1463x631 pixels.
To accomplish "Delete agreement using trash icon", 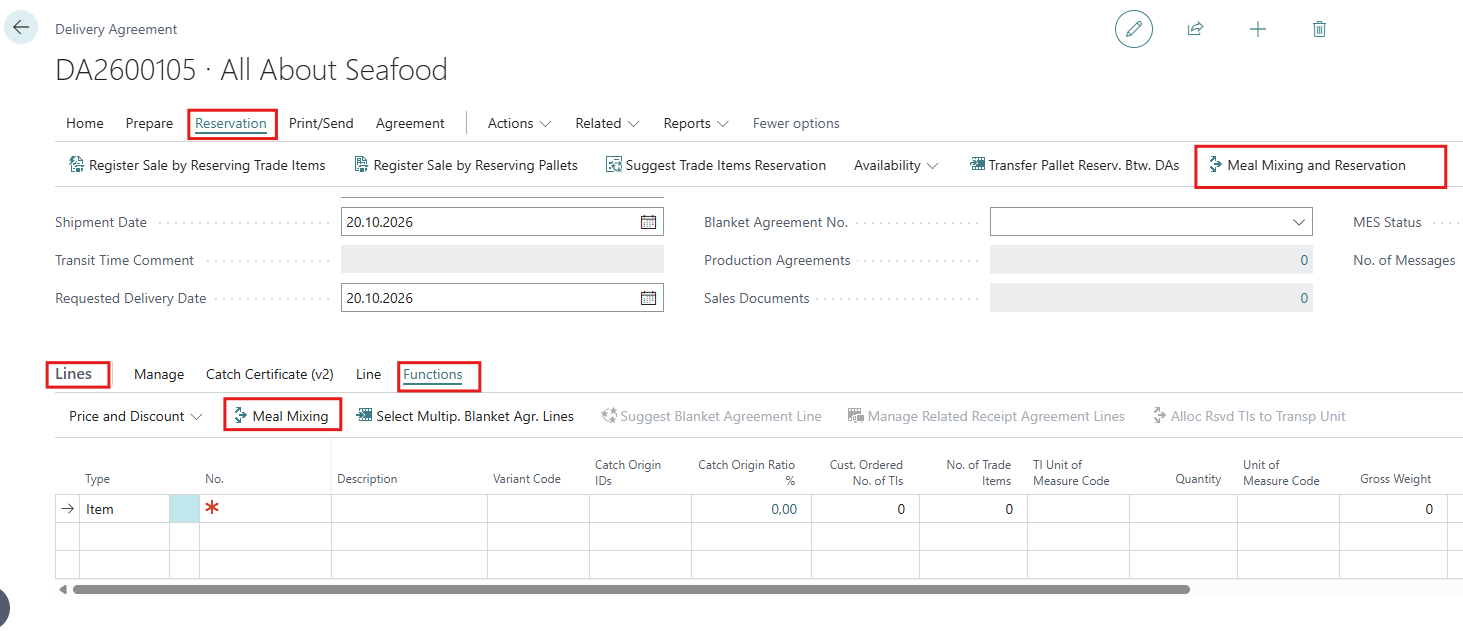I will point(1319,29).
